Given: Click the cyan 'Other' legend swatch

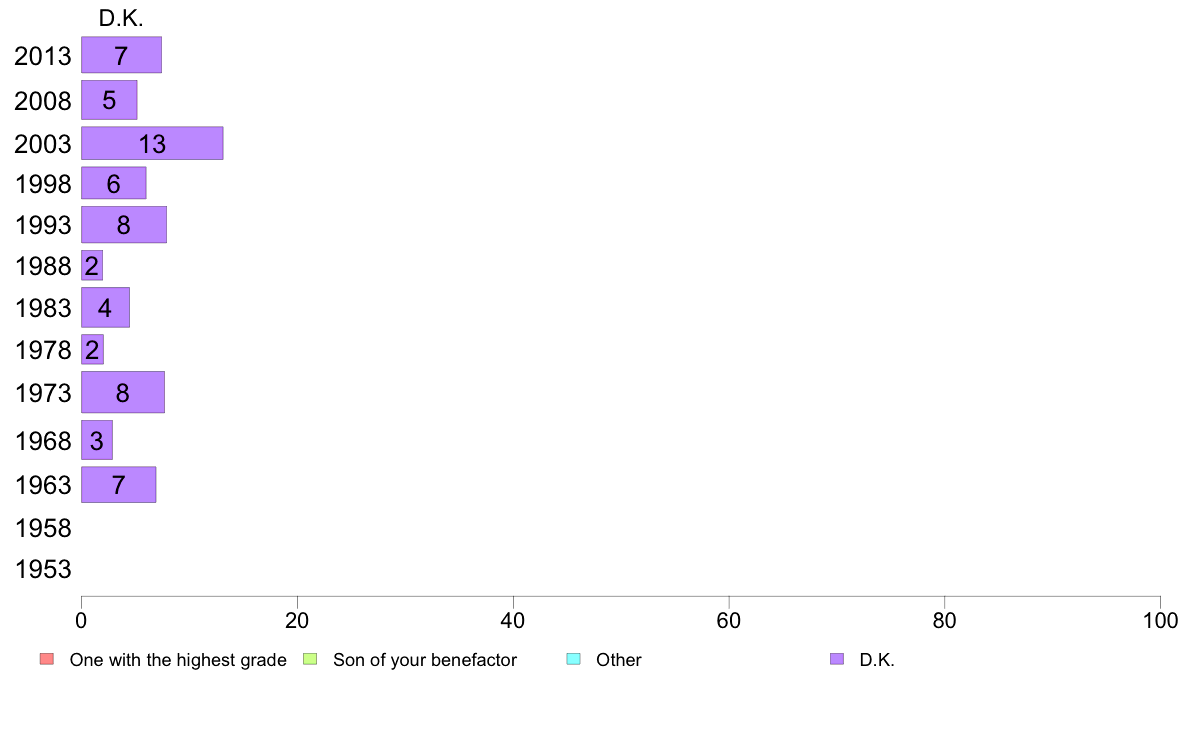Looking at the screenshot, I should (574, 659).
